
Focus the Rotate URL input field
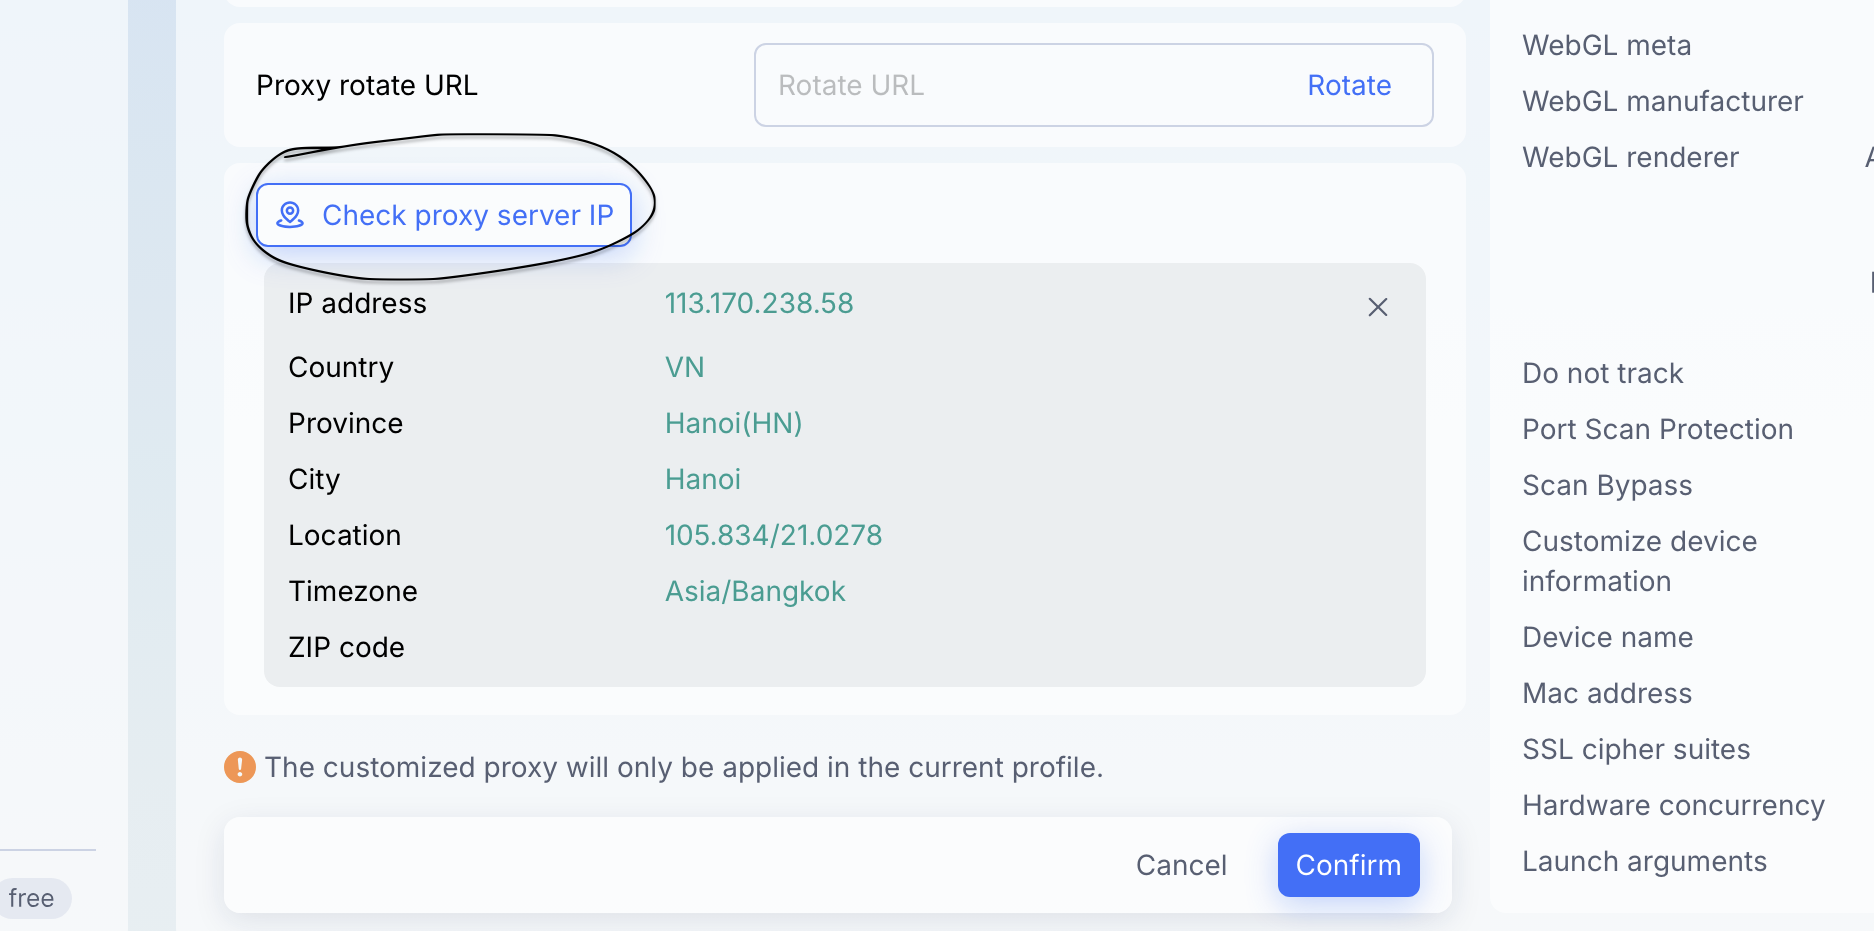click(1030, 85)
